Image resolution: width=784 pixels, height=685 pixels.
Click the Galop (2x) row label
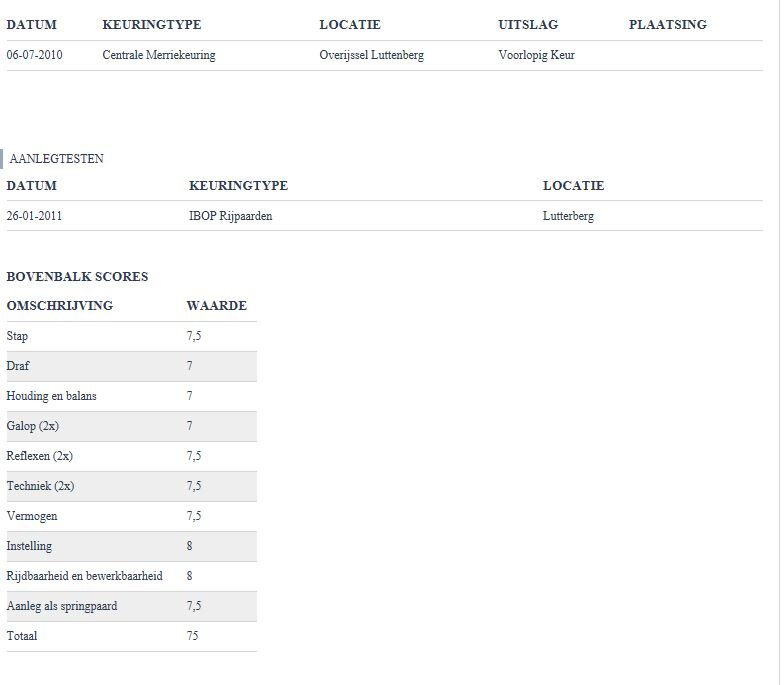point(33,426)
